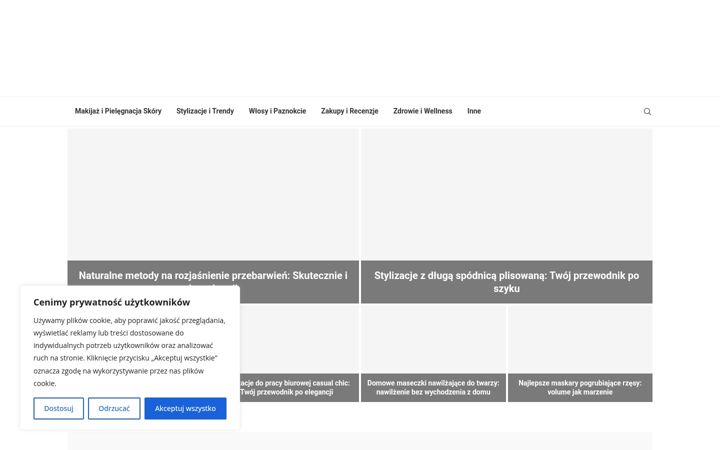Select Zdrowie i Wellness menu item

point(422,111)
